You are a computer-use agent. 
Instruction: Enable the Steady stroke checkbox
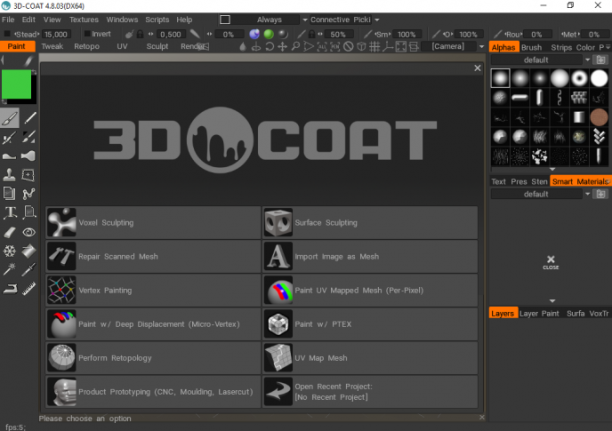click(7, 34)
